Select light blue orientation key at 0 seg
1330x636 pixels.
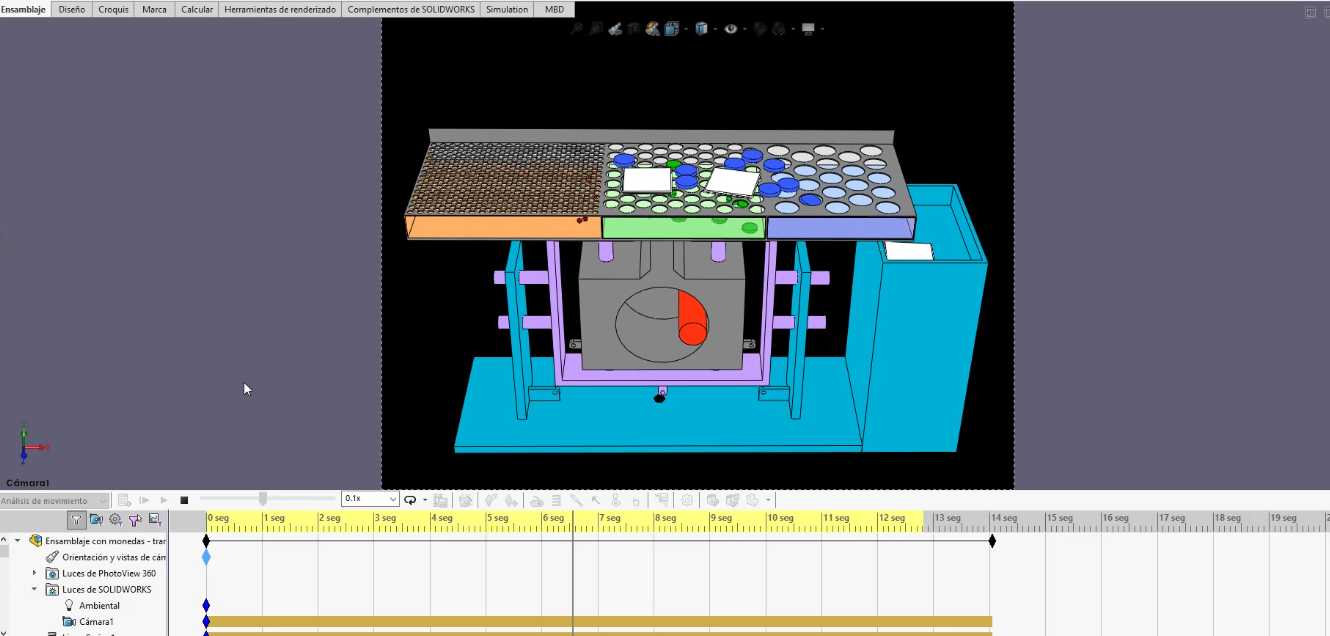click(x=206, y=557)
